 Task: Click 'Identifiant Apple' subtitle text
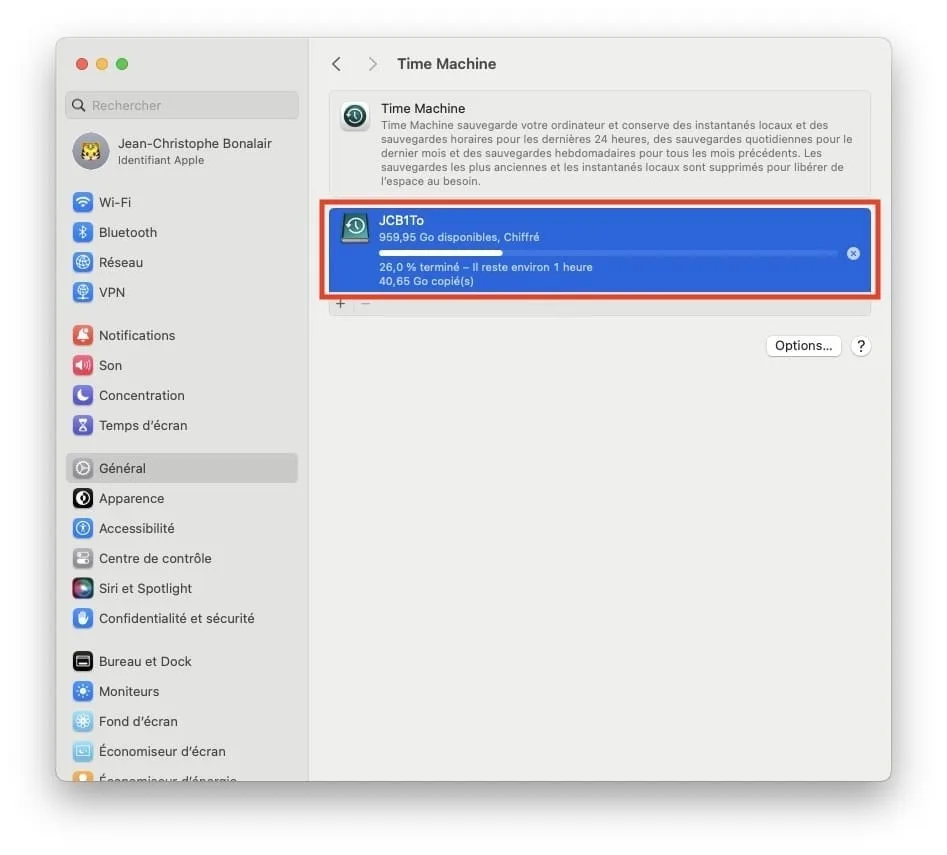pyautogui.click(x=161, y=160)
